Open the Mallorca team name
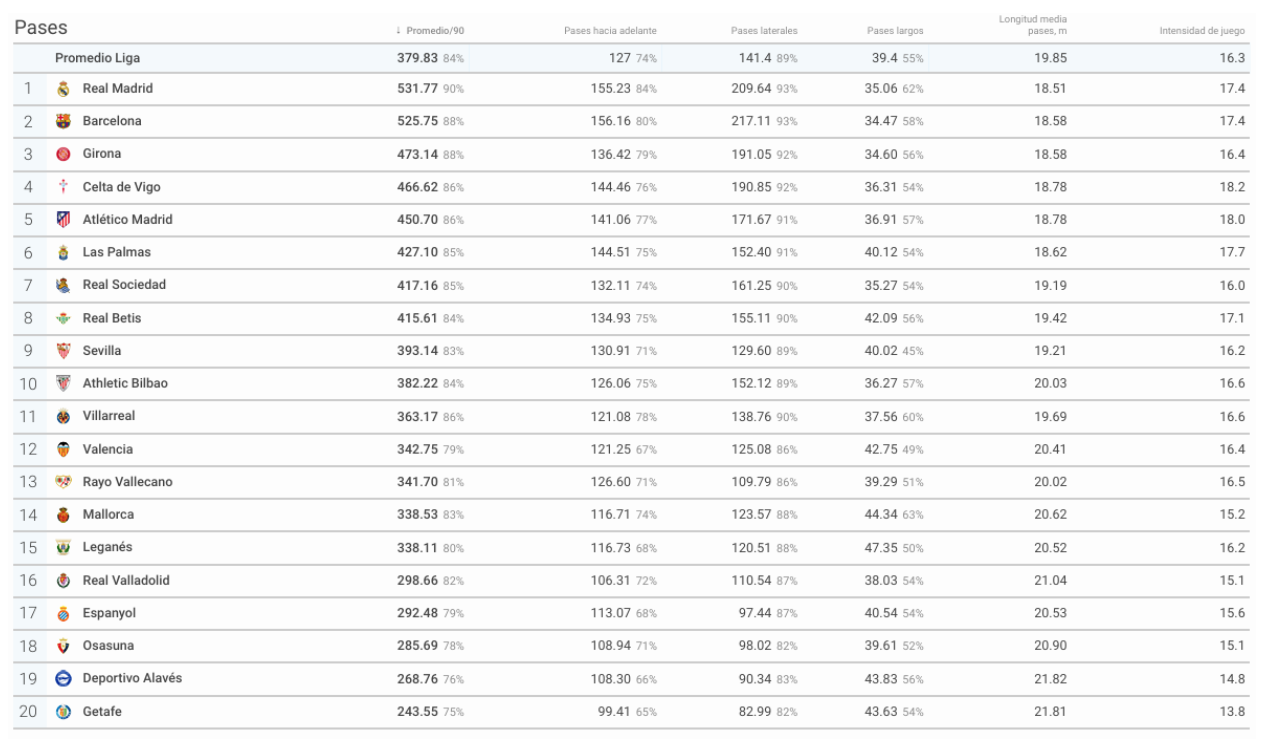Image resolution: width=1272 pixels, height=740 pixels. [x=108, y=514]
